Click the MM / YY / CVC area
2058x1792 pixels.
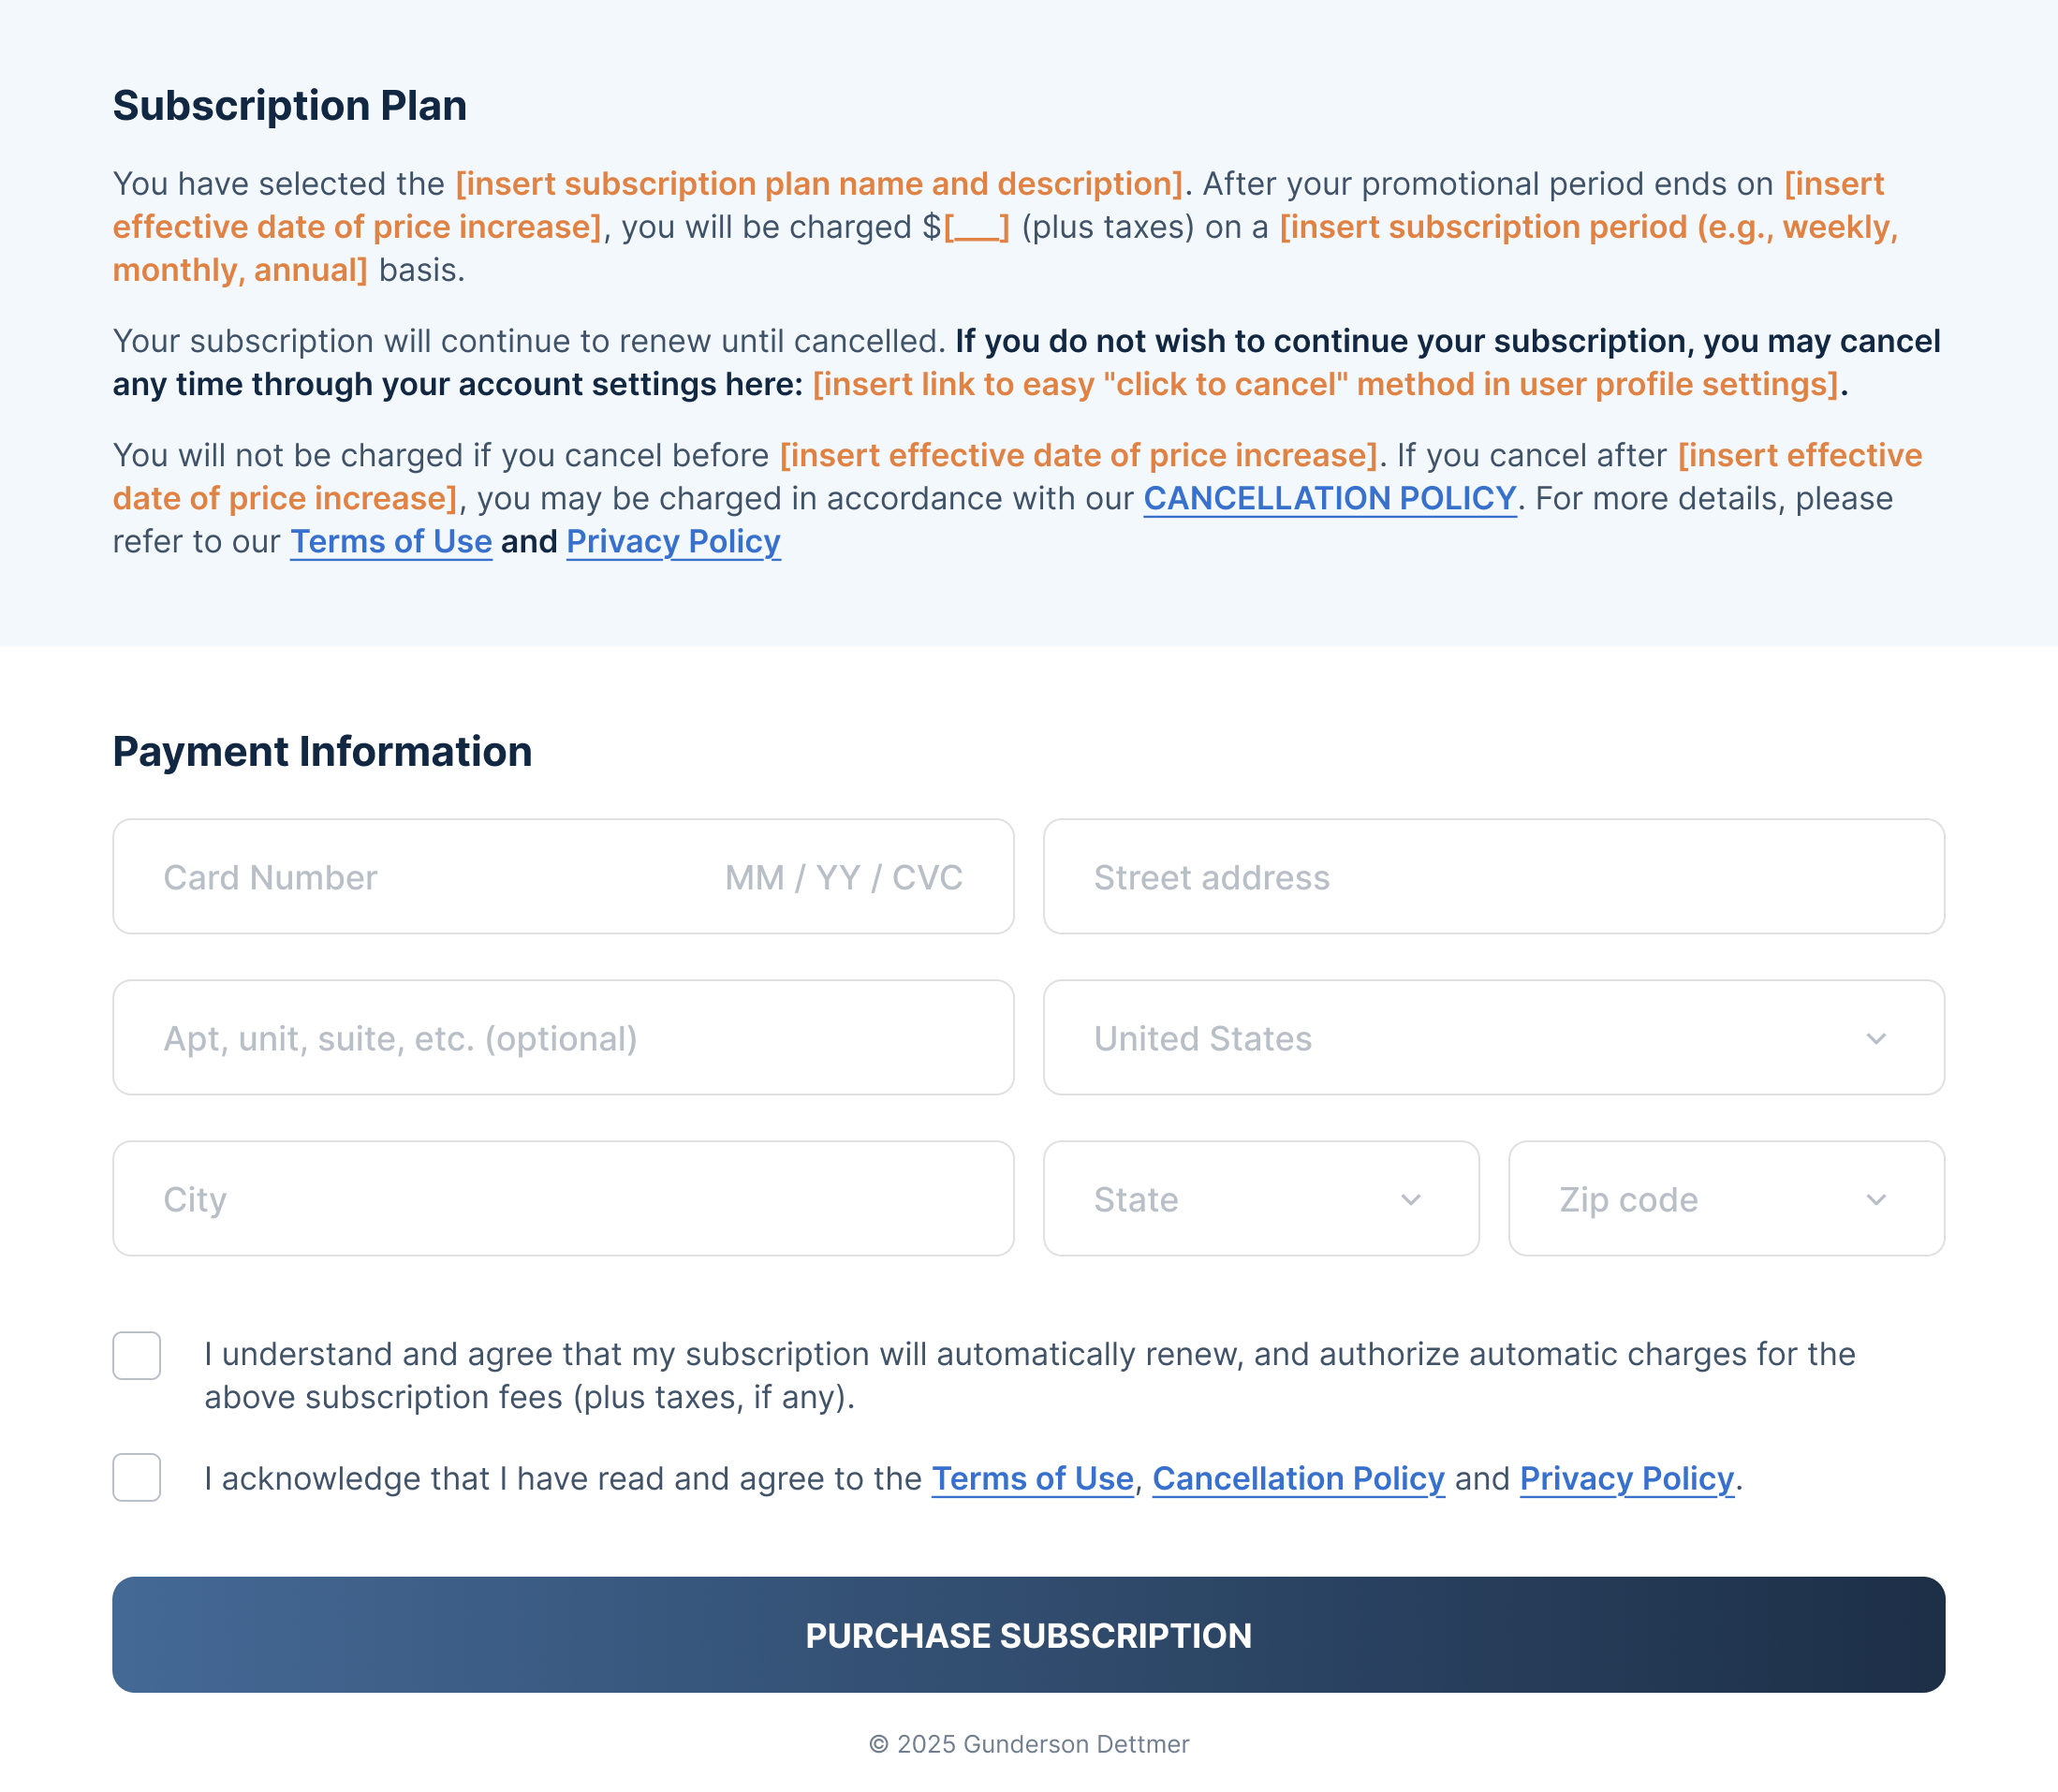coord(843,877)
